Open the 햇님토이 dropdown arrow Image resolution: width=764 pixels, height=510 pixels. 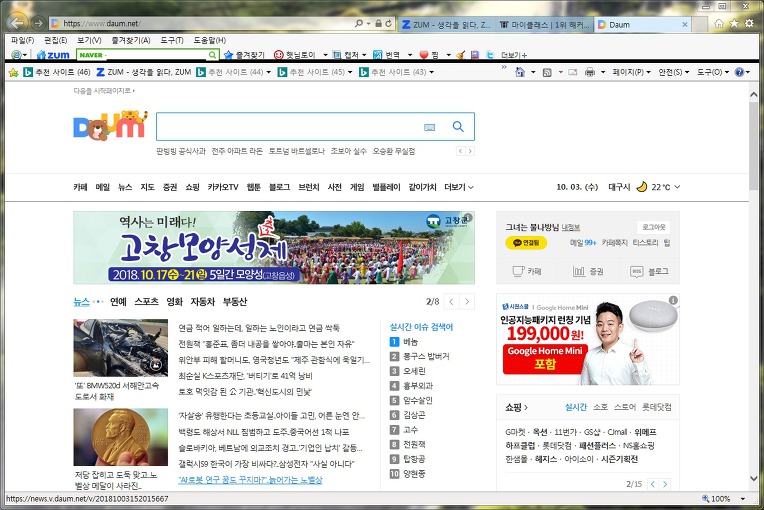325,55
